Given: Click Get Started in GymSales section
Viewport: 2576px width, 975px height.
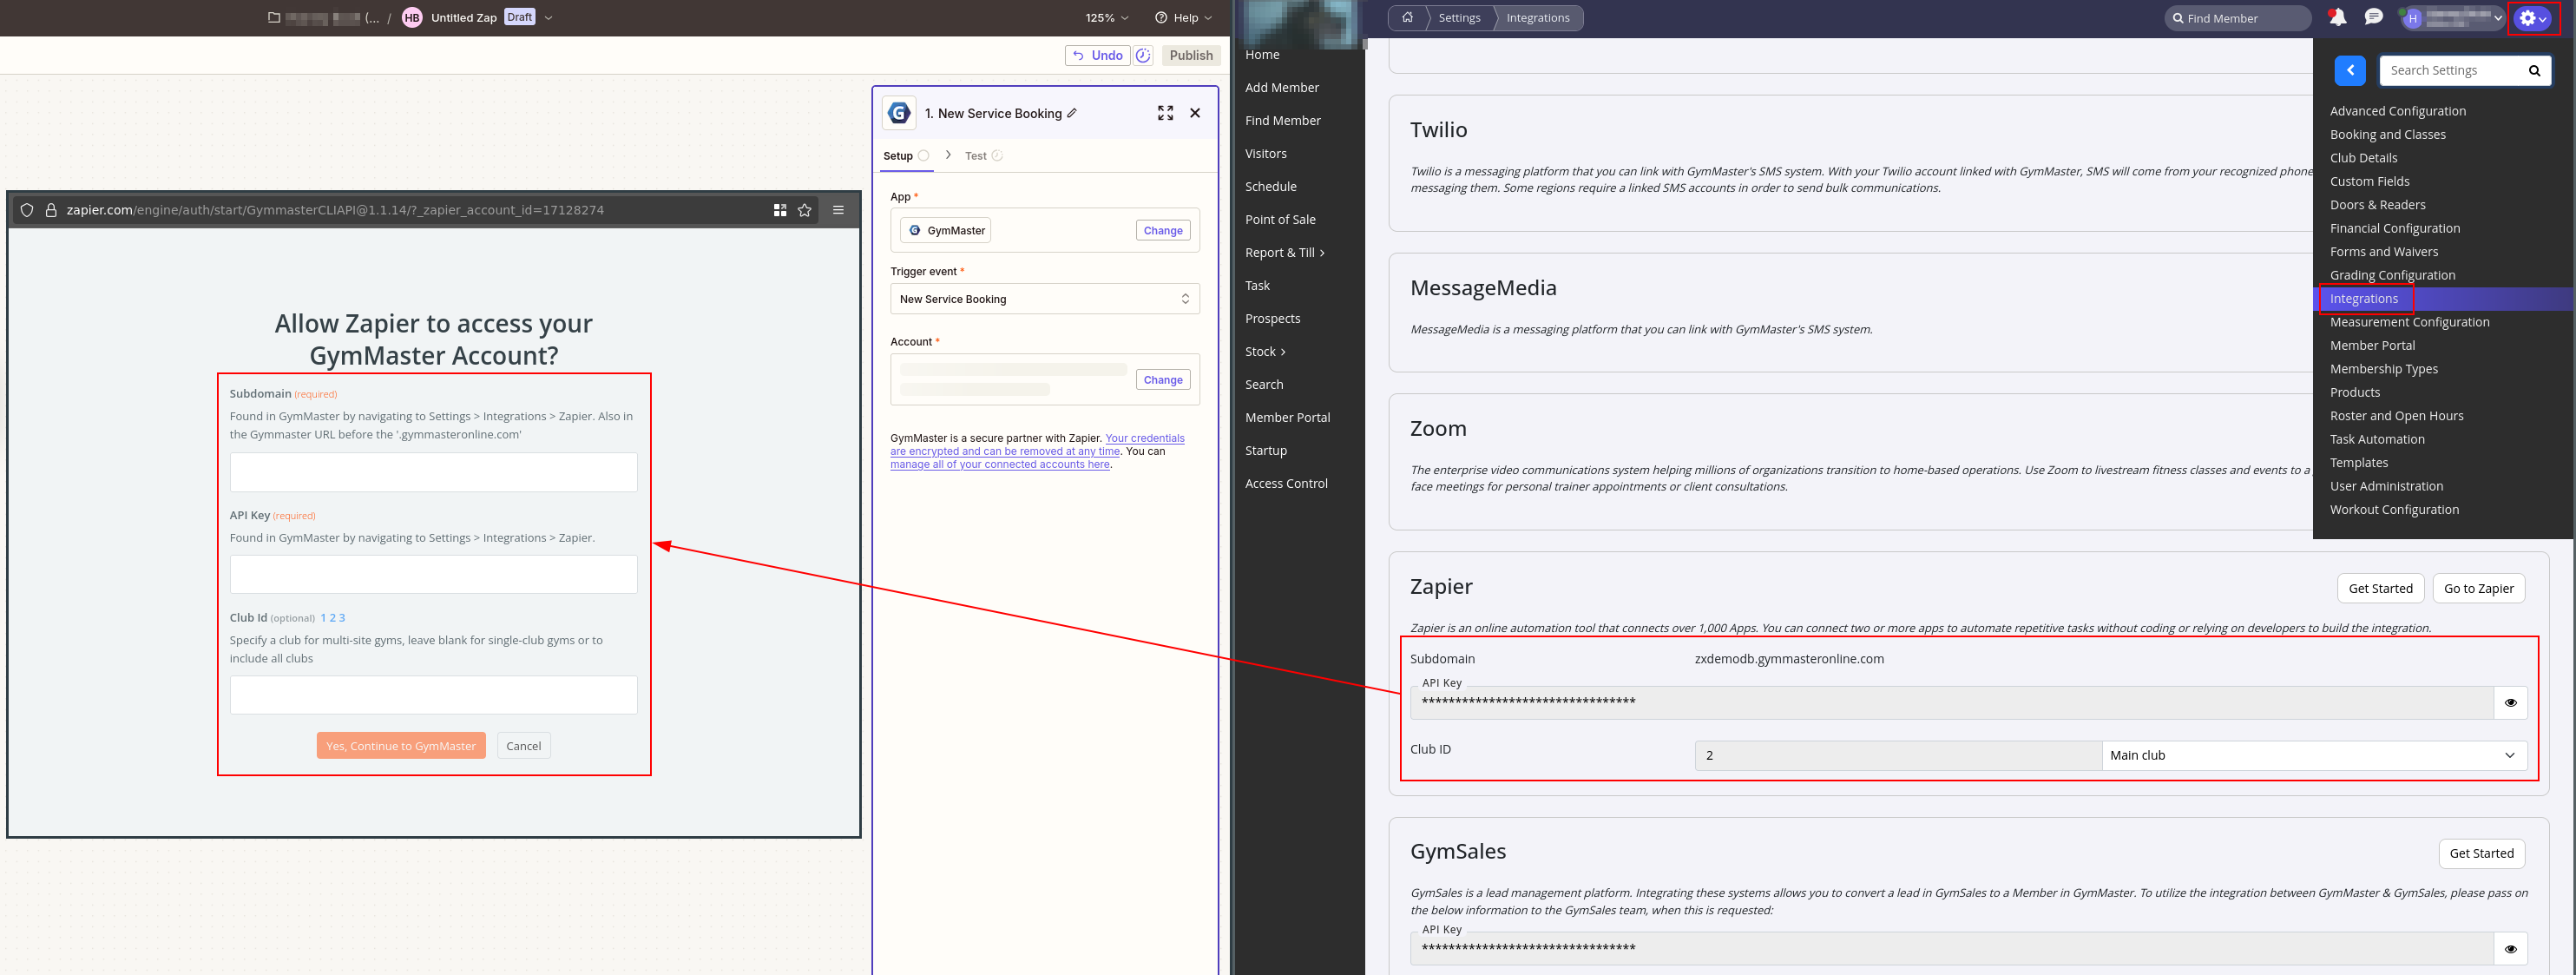Looking at the screenshot, I should (2481, 854).
